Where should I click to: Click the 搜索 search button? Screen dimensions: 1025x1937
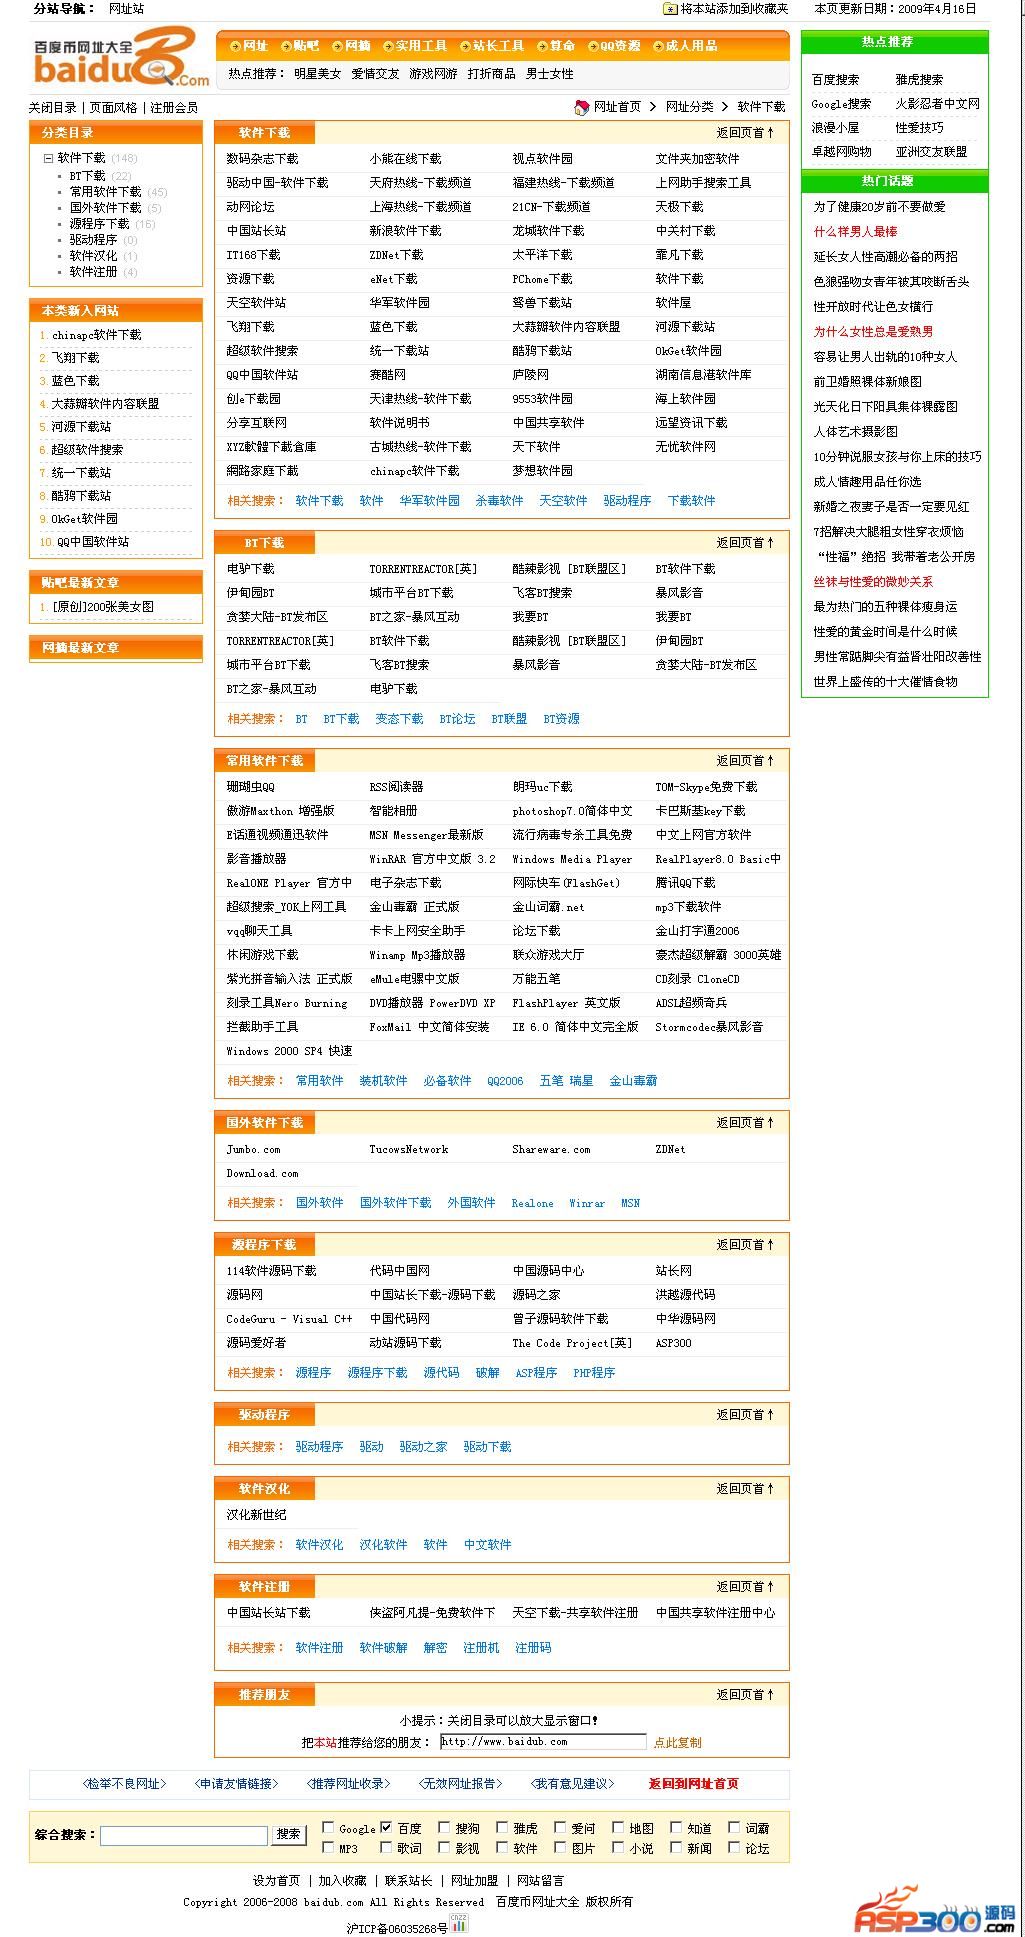[x=289, y=1834]
